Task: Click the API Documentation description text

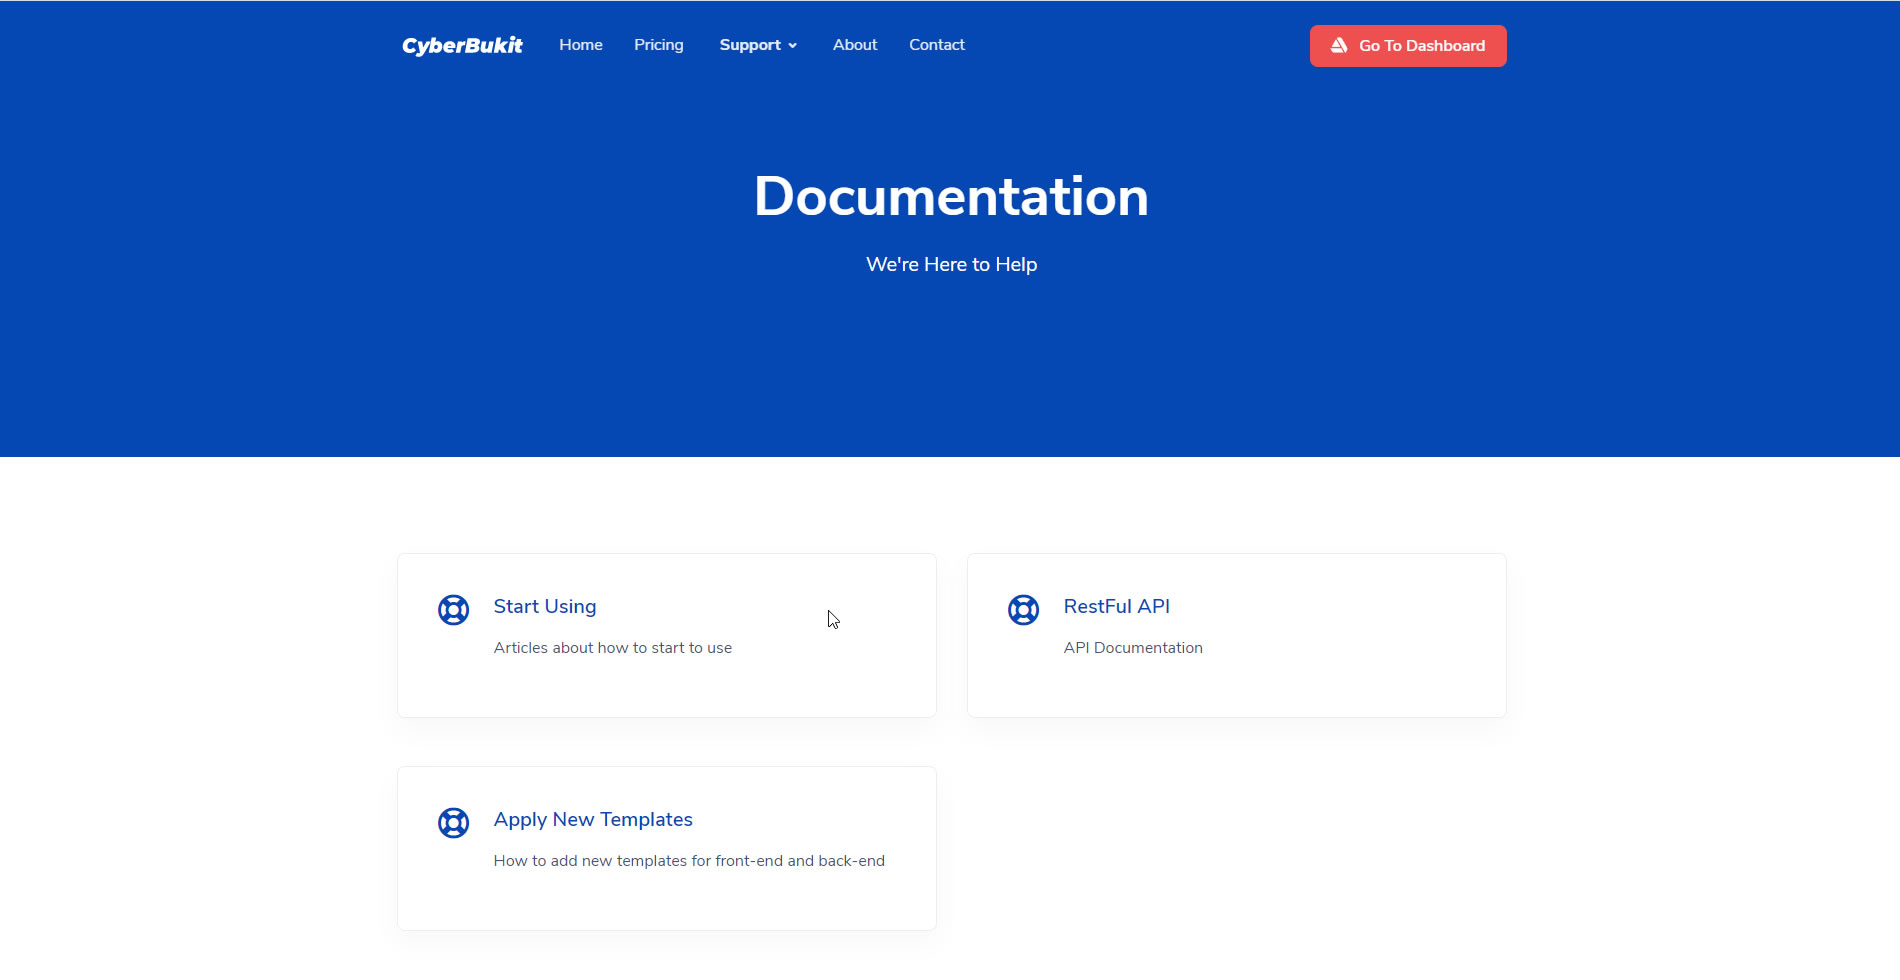Action: (1133, 647)
